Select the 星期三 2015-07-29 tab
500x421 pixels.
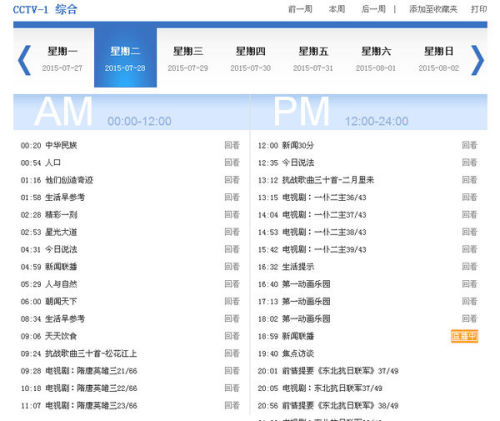[188, 58]
